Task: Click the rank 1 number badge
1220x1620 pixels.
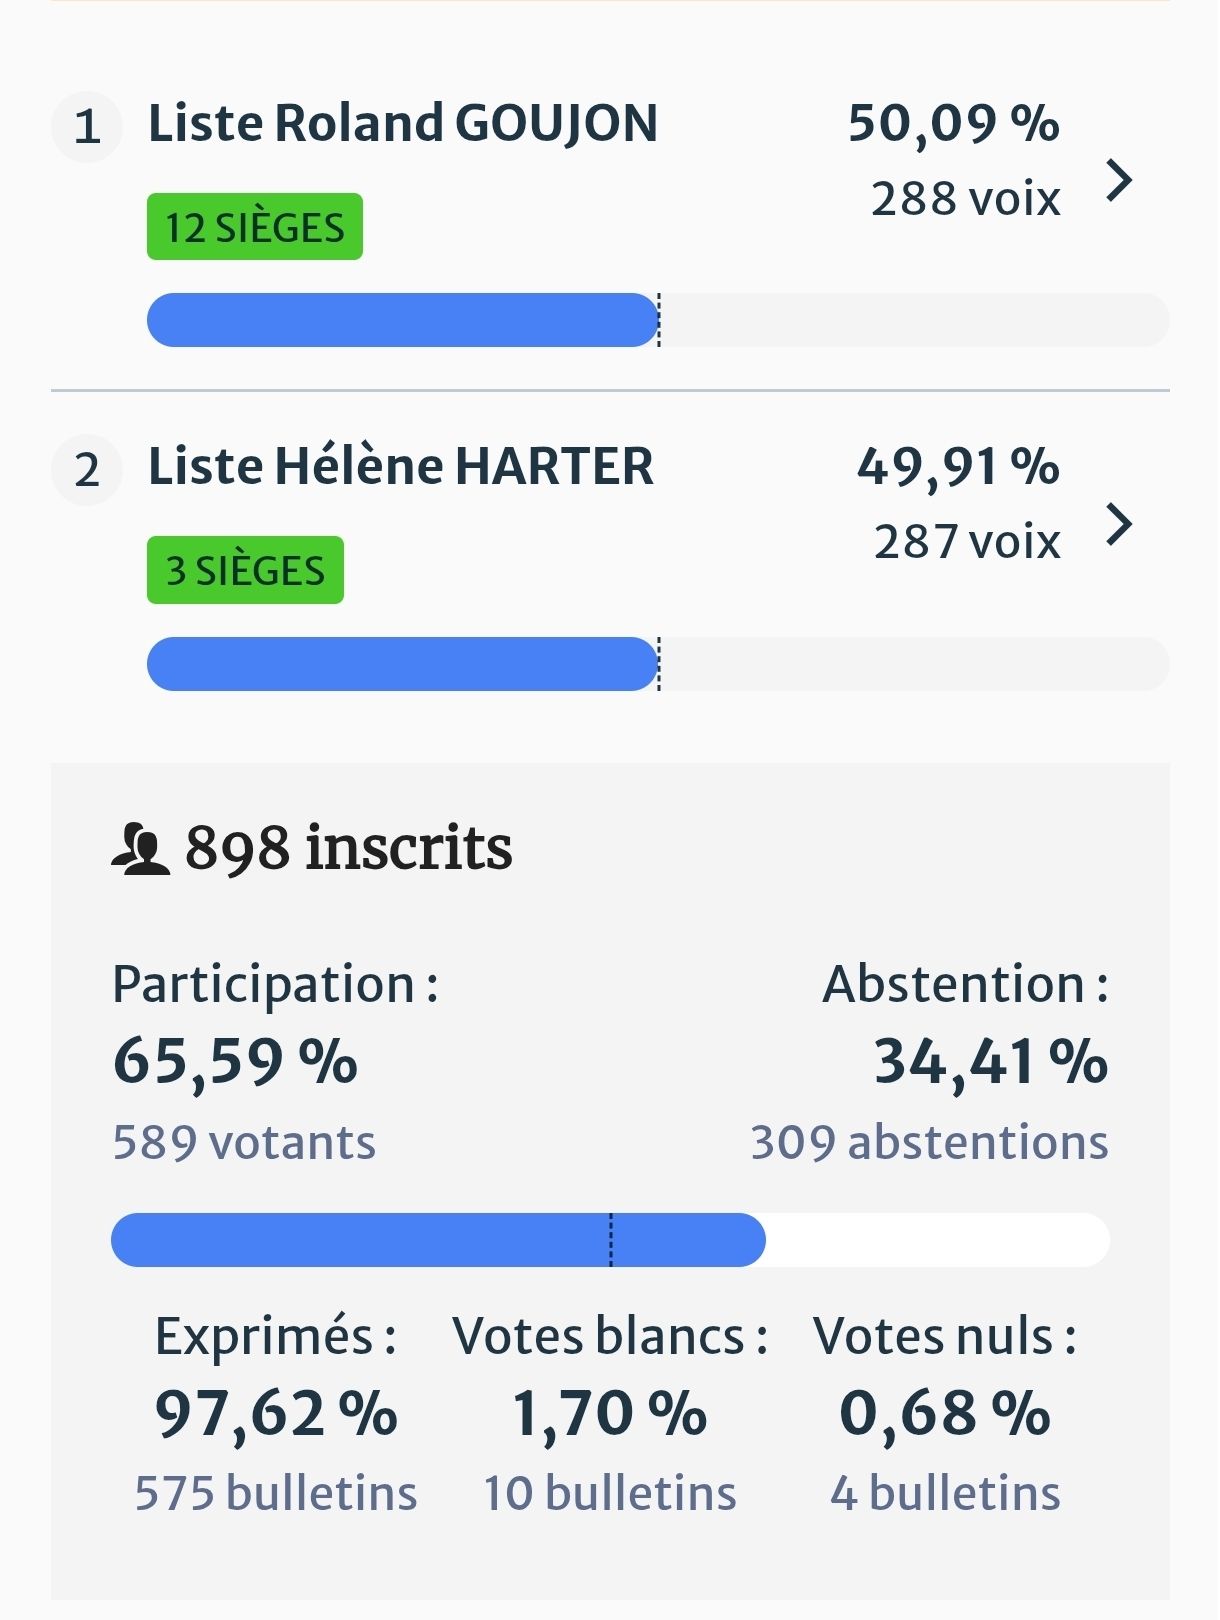Action: [87, 126]
